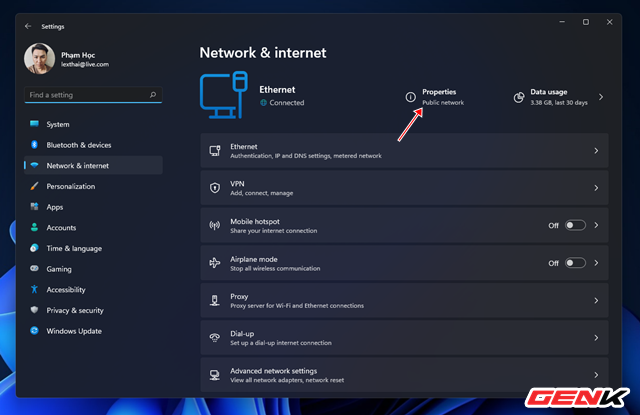This screenshot has width=640, height=415.
Task: Click the Properties info icon
Action: click(410, 97)
